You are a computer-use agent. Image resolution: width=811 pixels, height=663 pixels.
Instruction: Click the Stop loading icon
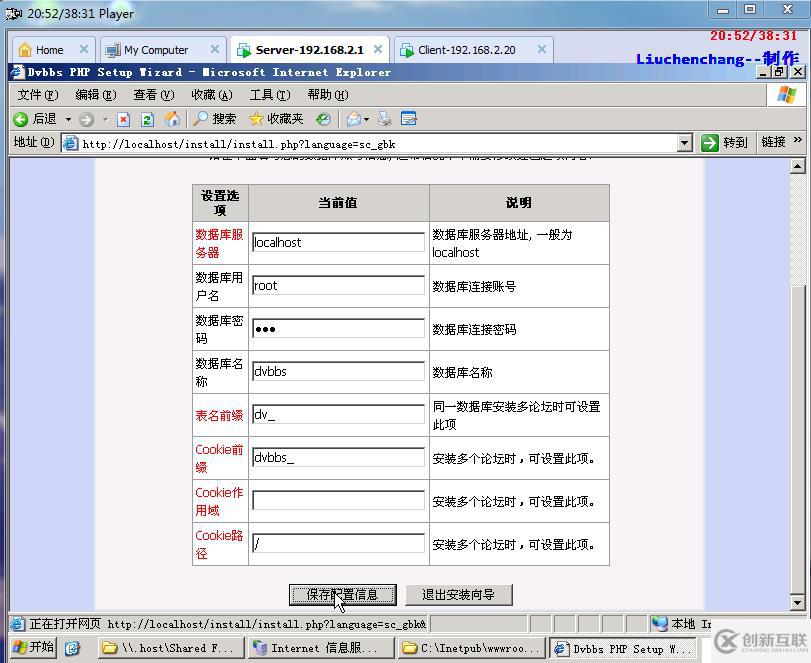coord(123,120)
